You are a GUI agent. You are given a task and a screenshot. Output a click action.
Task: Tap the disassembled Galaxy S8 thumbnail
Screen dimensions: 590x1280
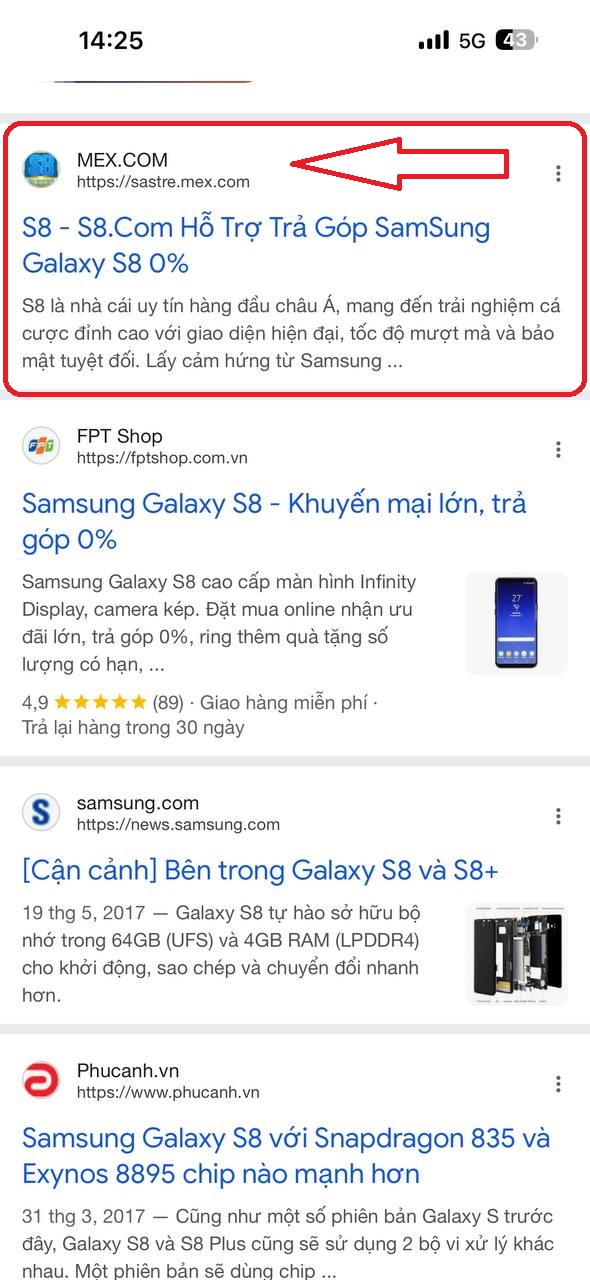click(516, 955)
